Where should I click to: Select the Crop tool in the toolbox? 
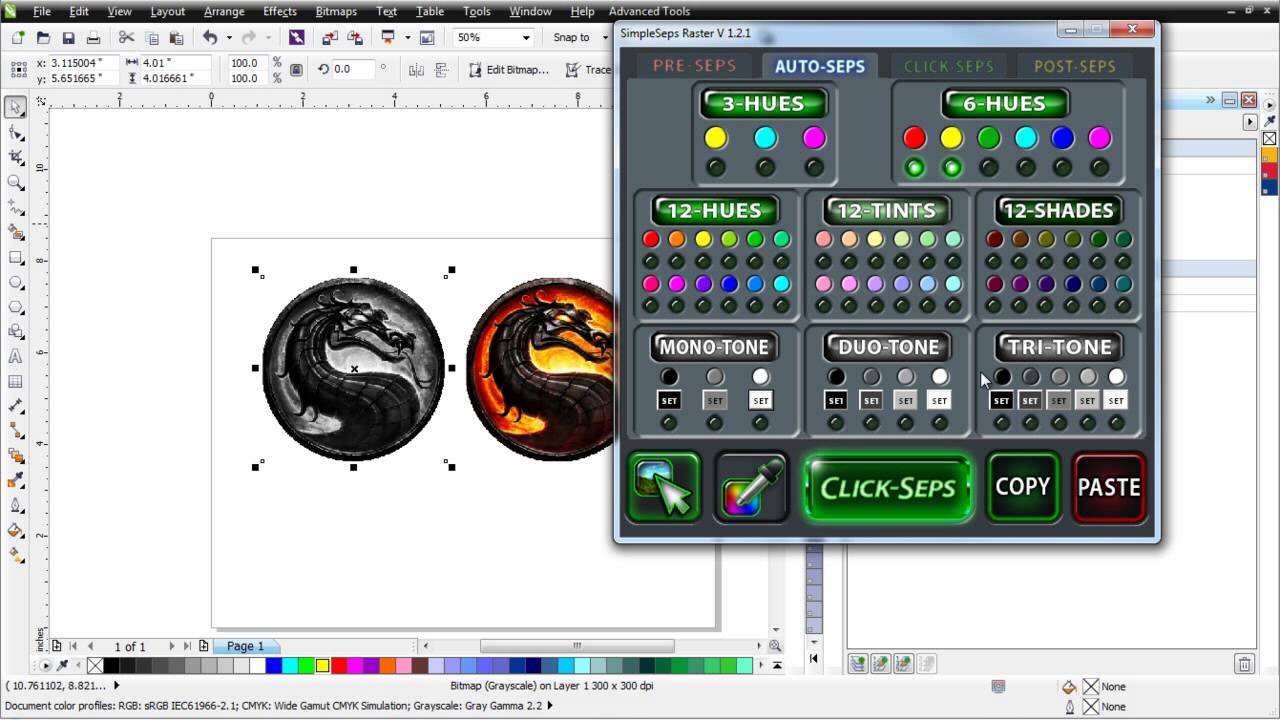pos(15,157)
